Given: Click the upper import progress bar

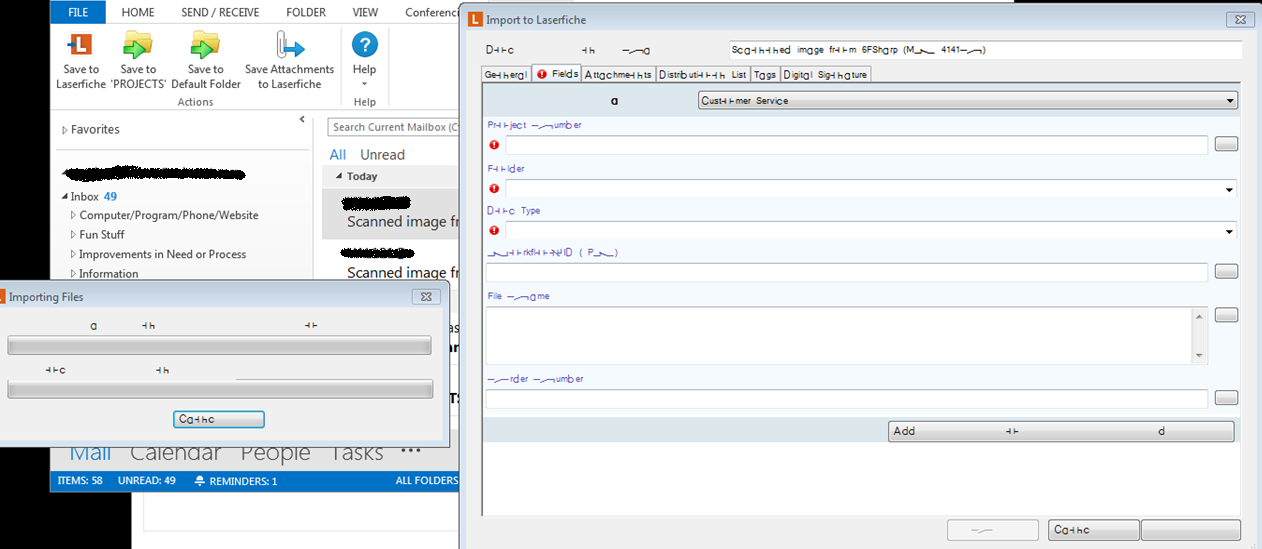Looking at the screenshot, I should (x=219, y=346).
